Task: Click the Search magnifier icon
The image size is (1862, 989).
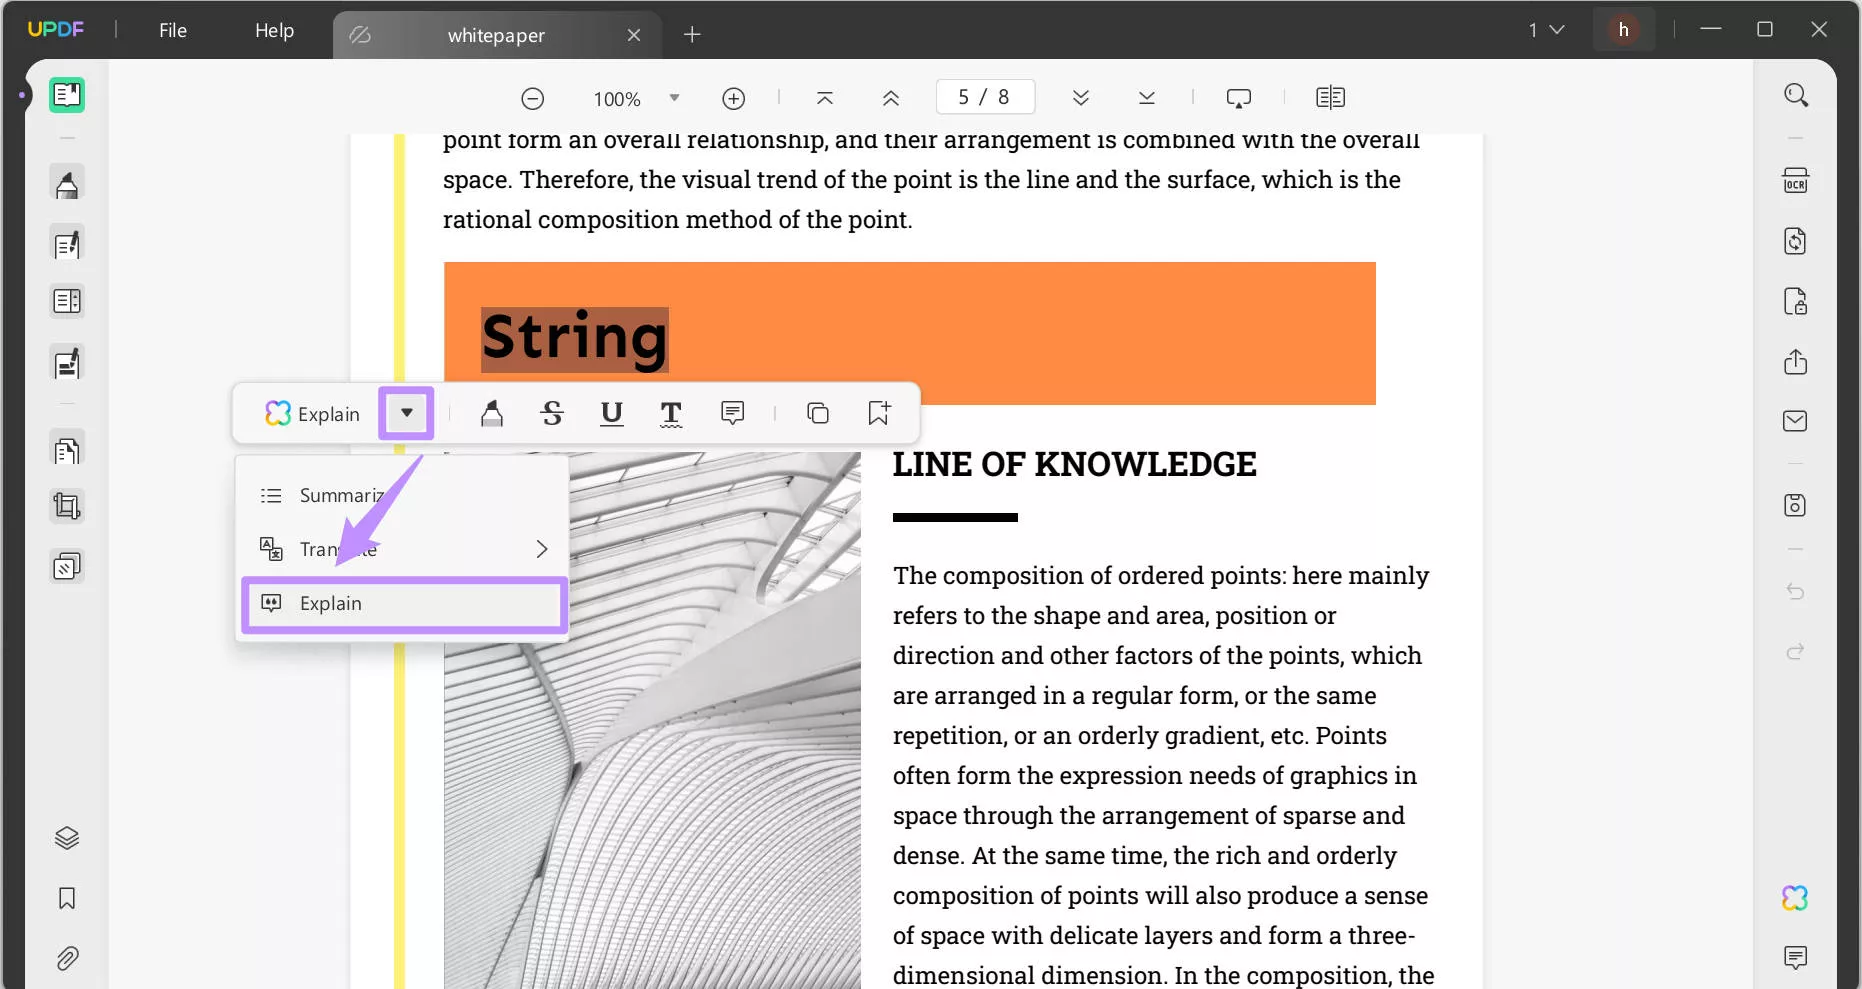Action: (x=1796, y=95)
